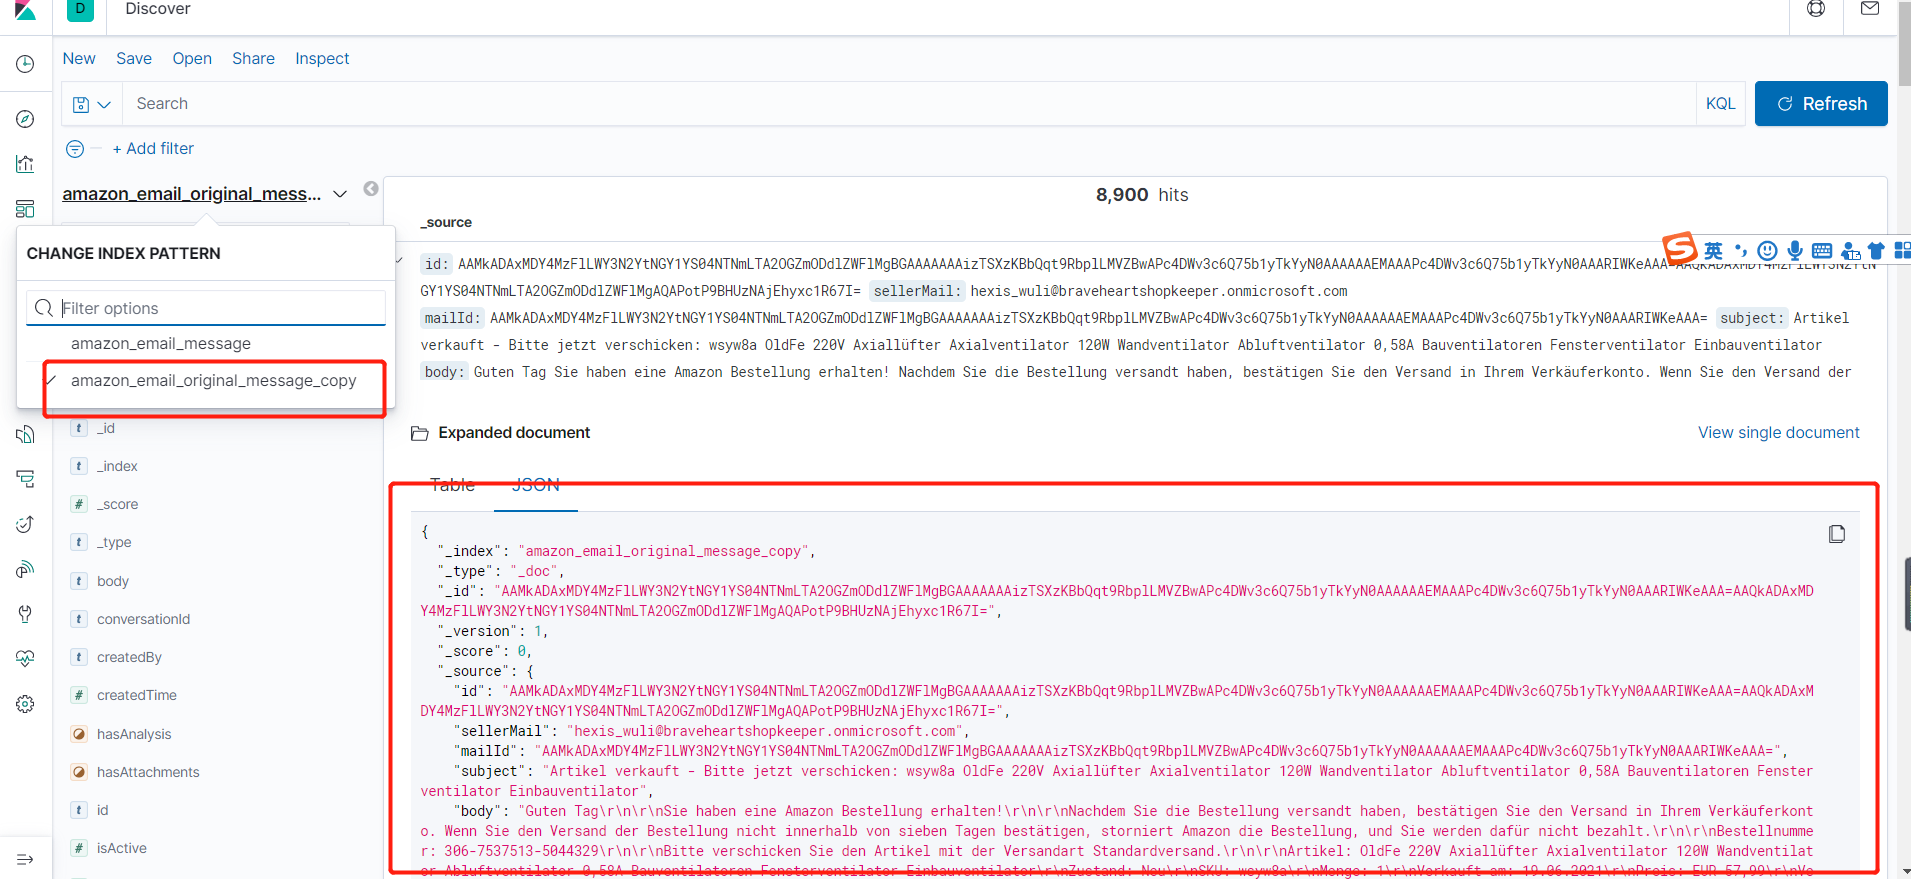The height and width of the screenshot is (879, 1911).
Task: Open Visualize chart icon in sidebar
Action: pyautogui.click(x=25, y=164)
